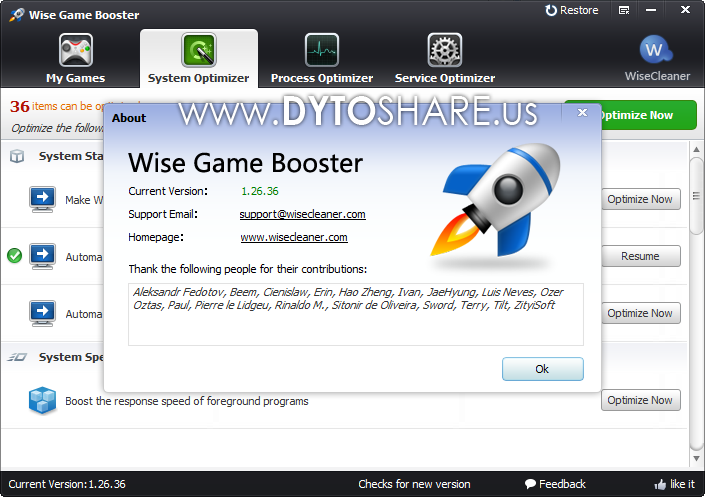Click the System Sta cube section icon
The height and width of the screenshot is (497, 705).
click(x=17, y=157)
